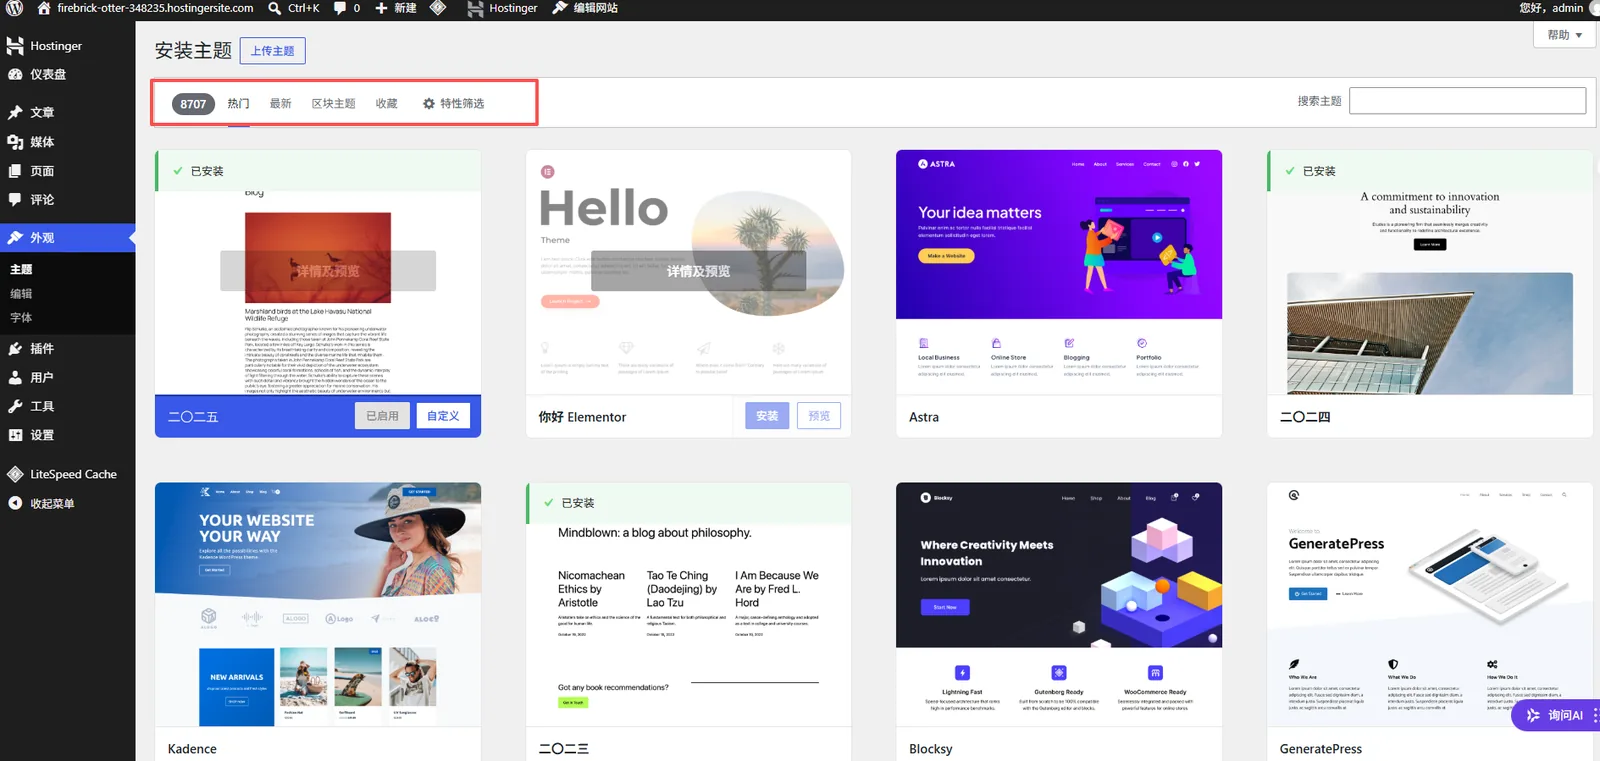Open the 主题 submenu item
This screenshot has width=1600, height=761.
click(21, 270)
